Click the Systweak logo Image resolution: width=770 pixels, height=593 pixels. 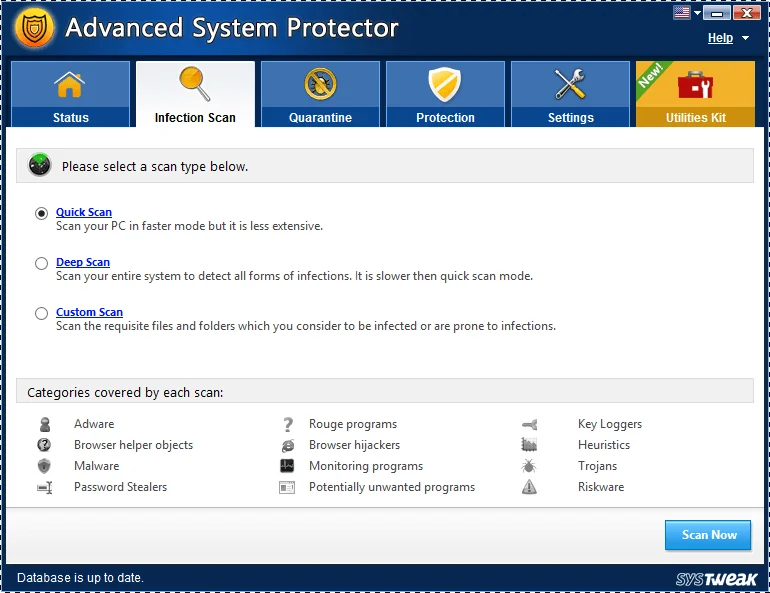(x=716, y=579)
